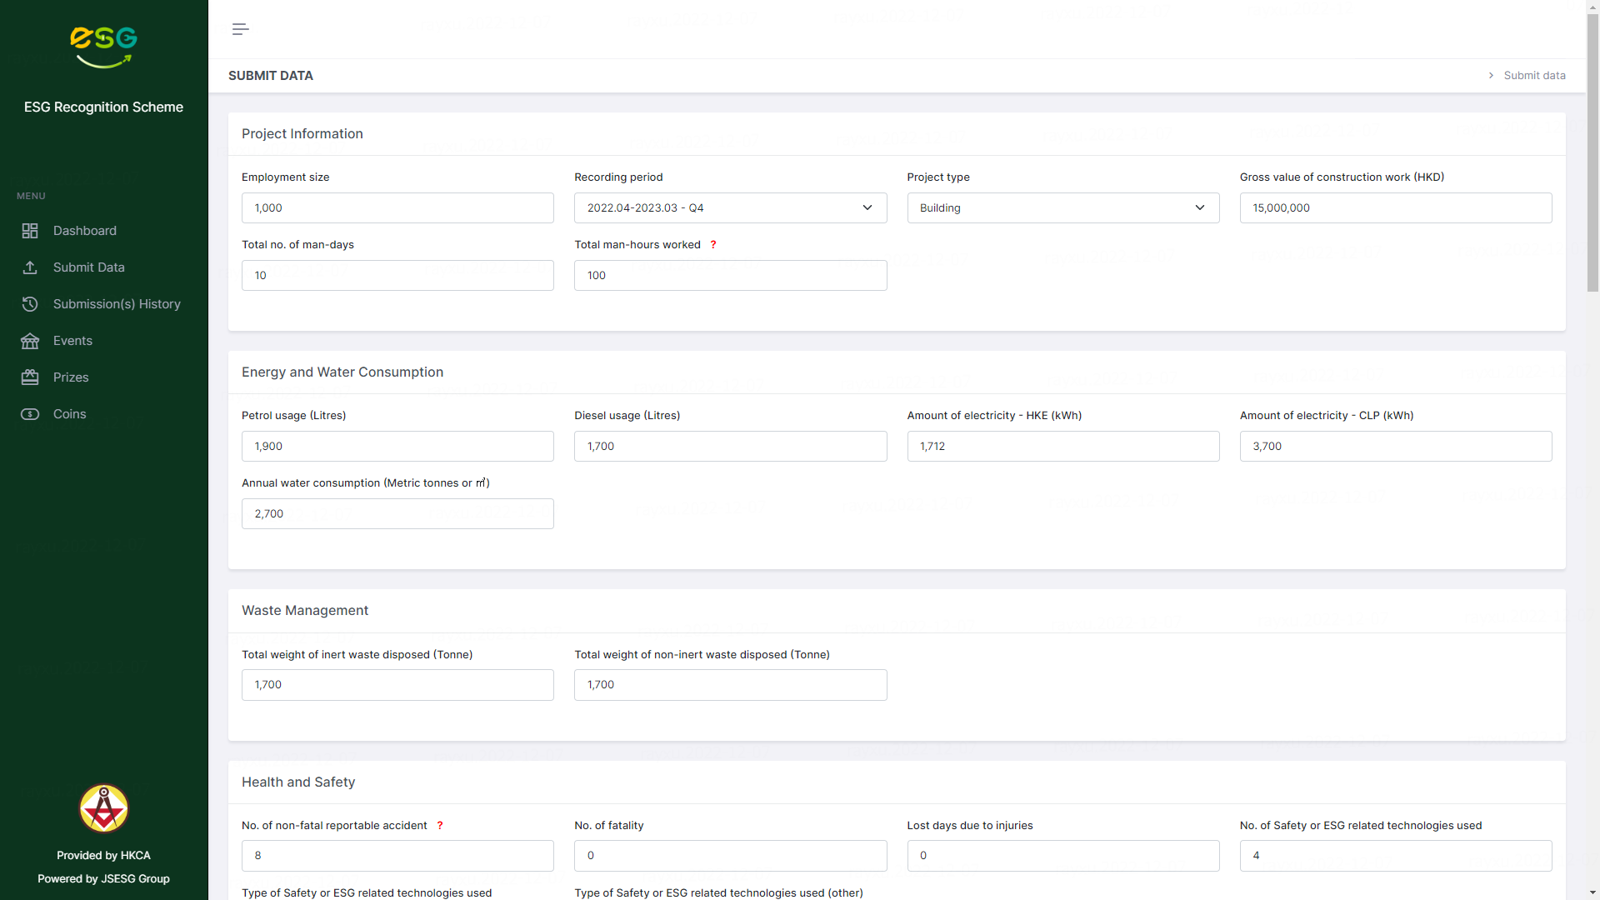Click the Submission(s) History clock icon
Viewport: 1600px width, 900px height.
30,304
